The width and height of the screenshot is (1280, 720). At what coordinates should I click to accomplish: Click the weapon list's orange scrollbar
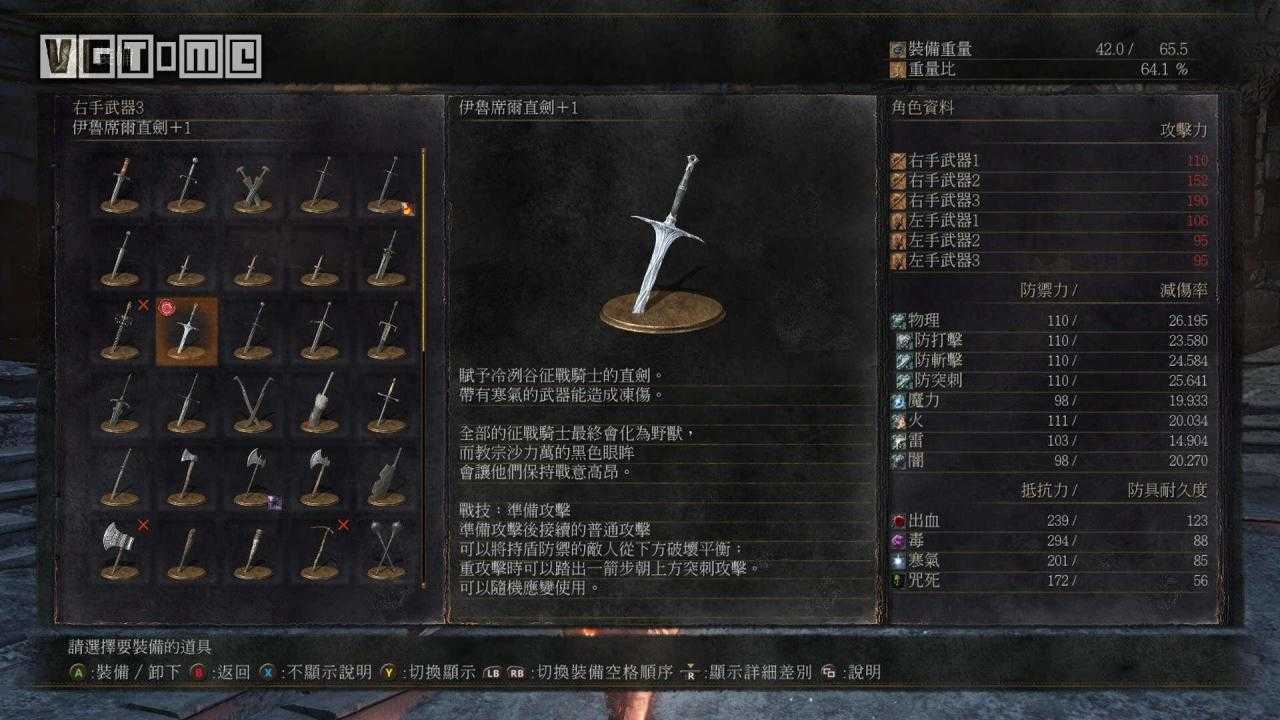[x=423, y=250]
